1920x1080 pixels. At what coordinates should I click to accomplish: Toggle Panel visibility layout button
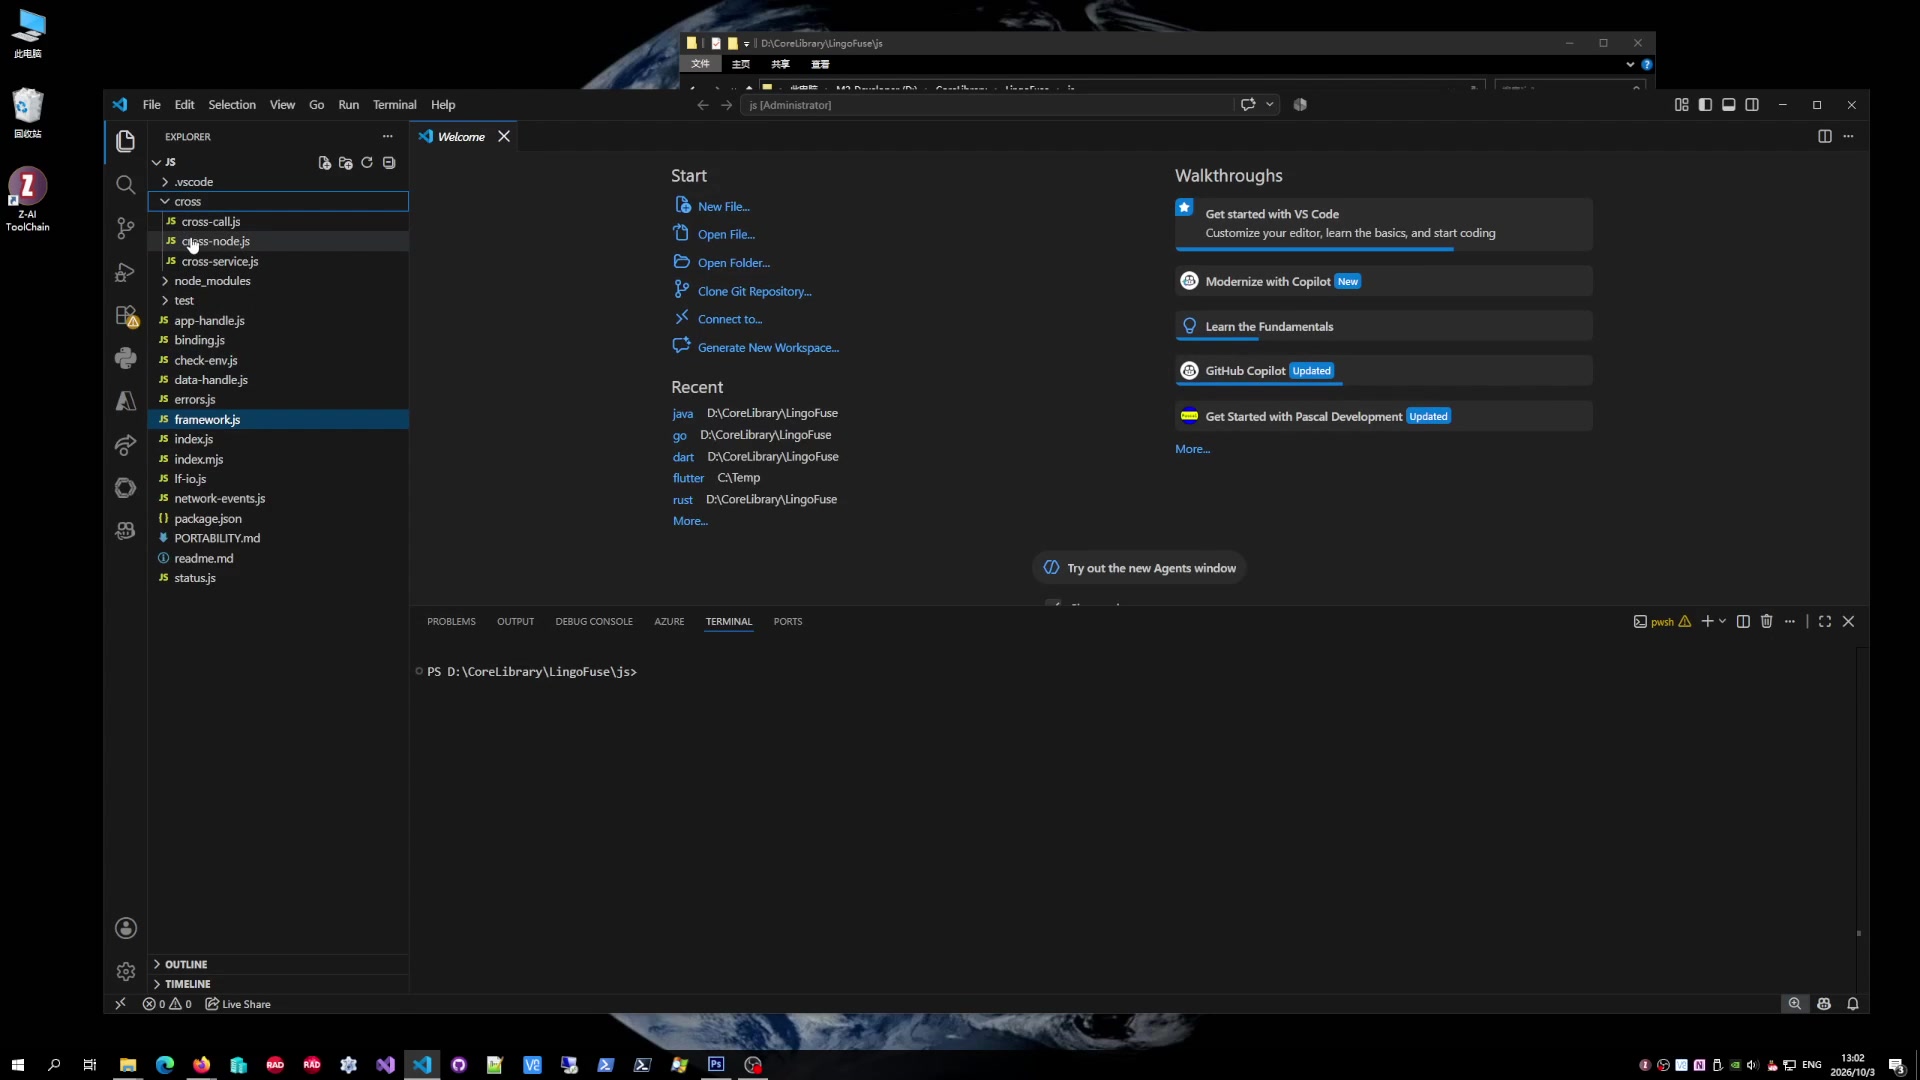1728,105
